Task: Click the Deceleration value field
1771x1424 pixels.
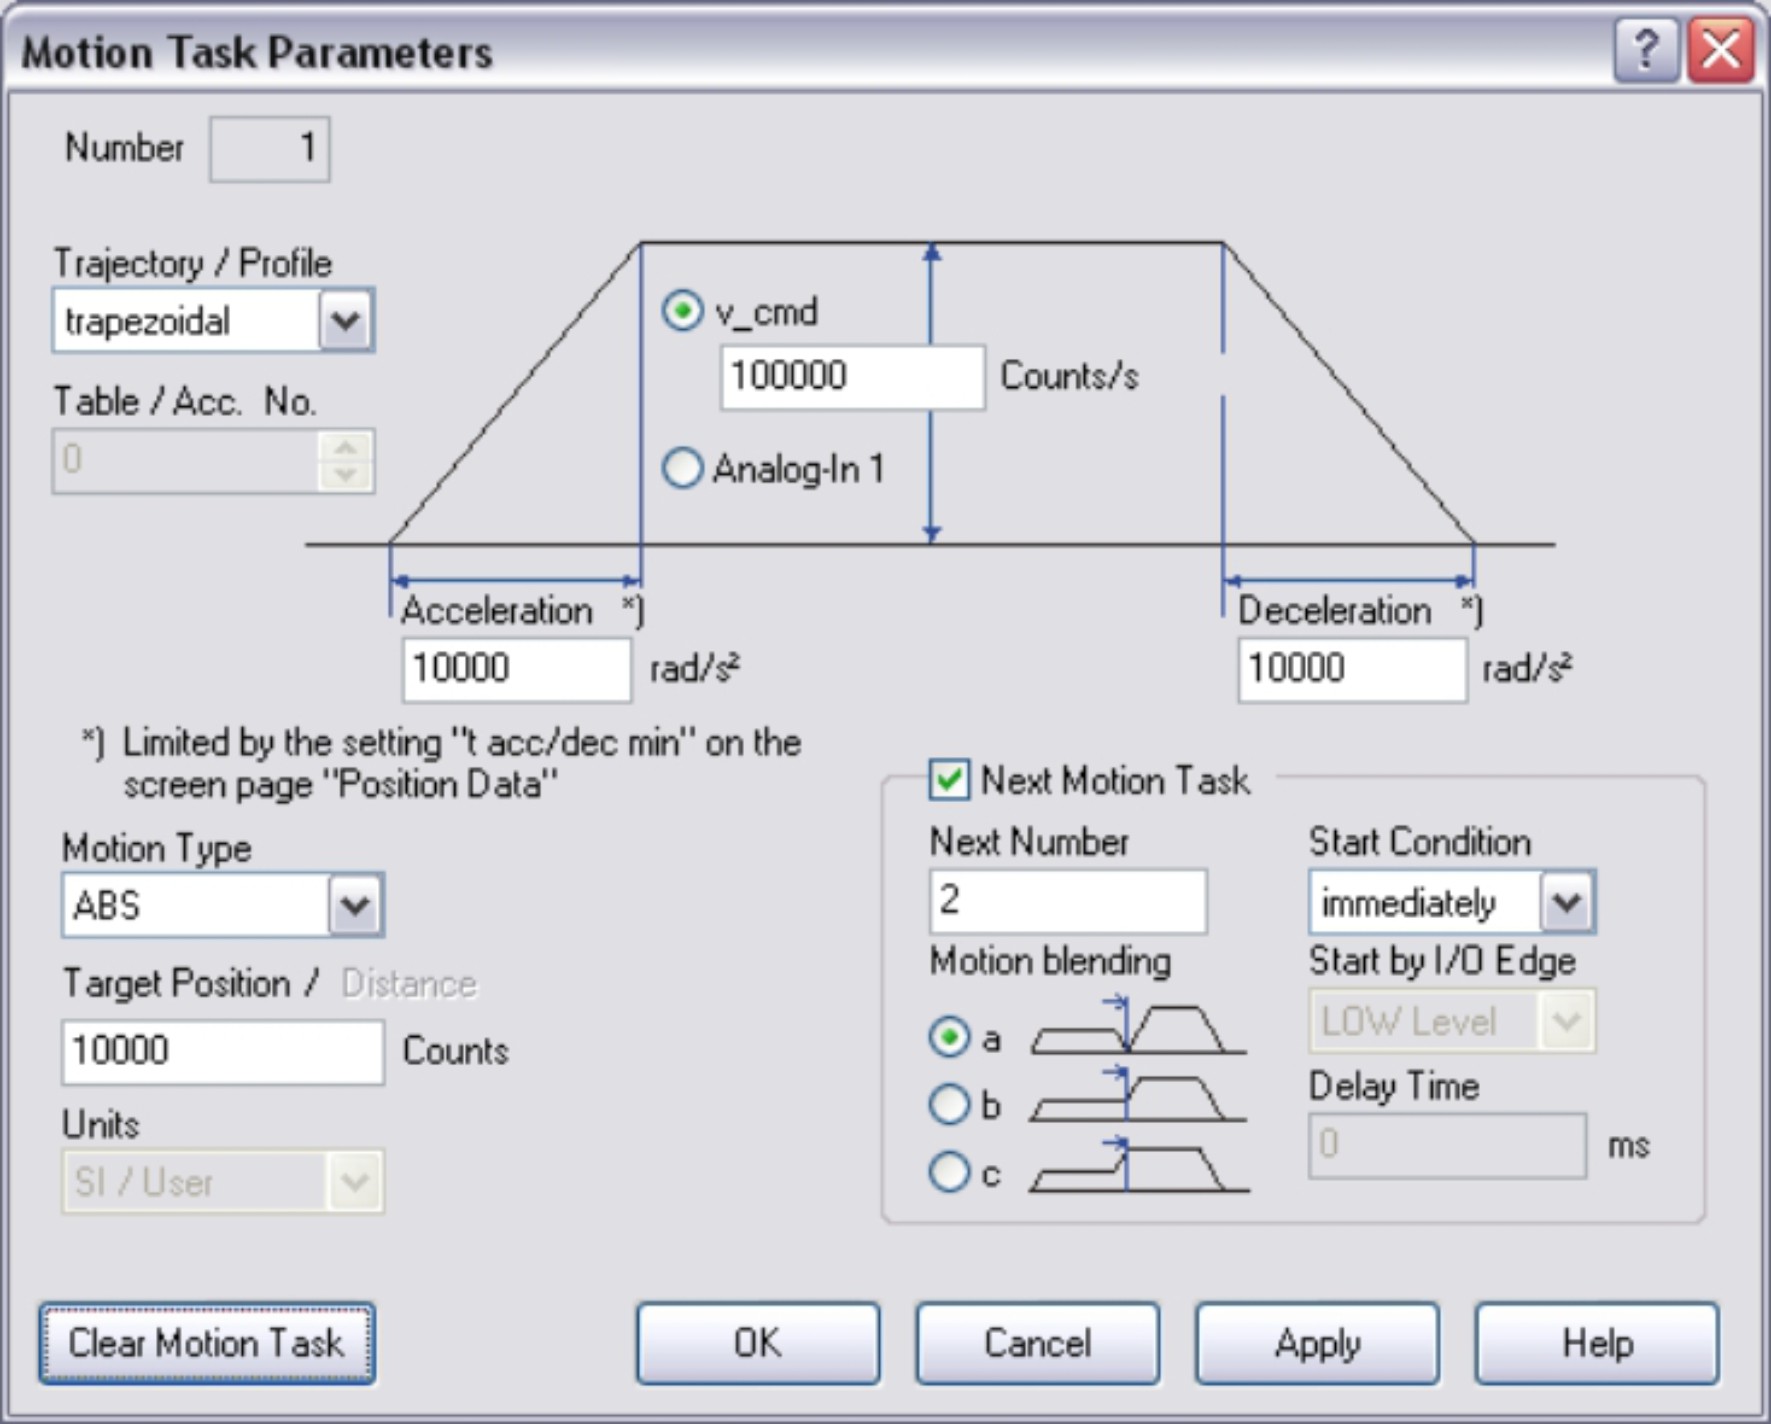Action: coord(1351,669)
